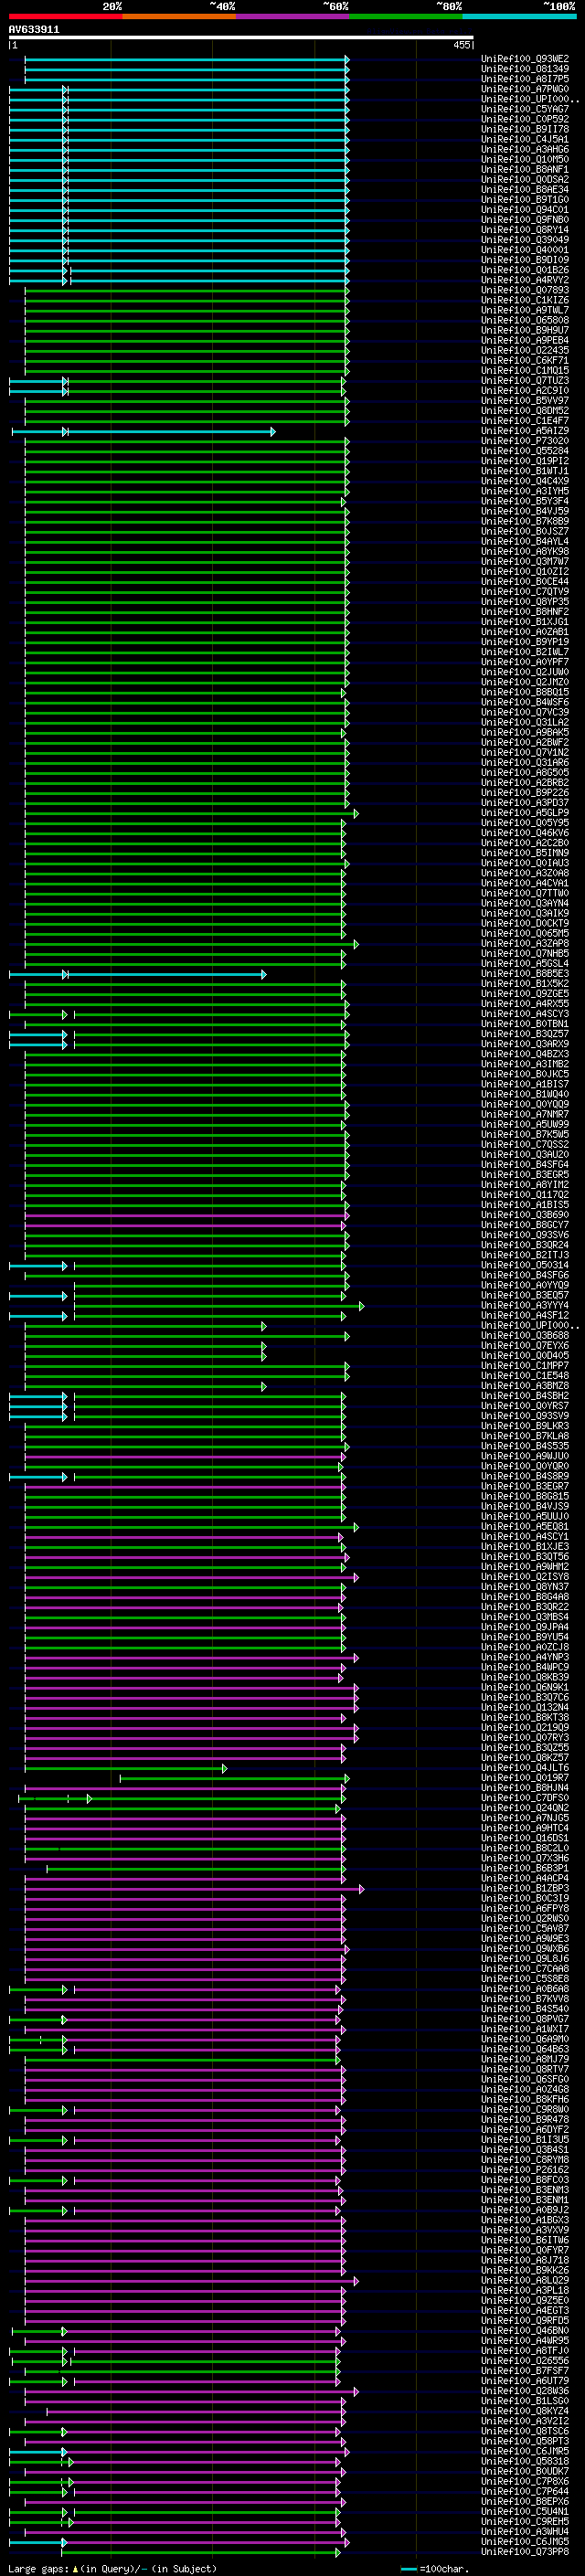585x2576 pixels.
Task: Select hit UniRef100_C6KF71
Action: coord(525,360)
